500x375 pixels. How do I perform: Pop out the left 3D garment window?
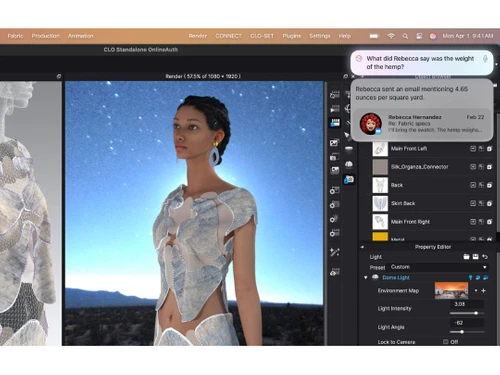click(x=59, y=76)
